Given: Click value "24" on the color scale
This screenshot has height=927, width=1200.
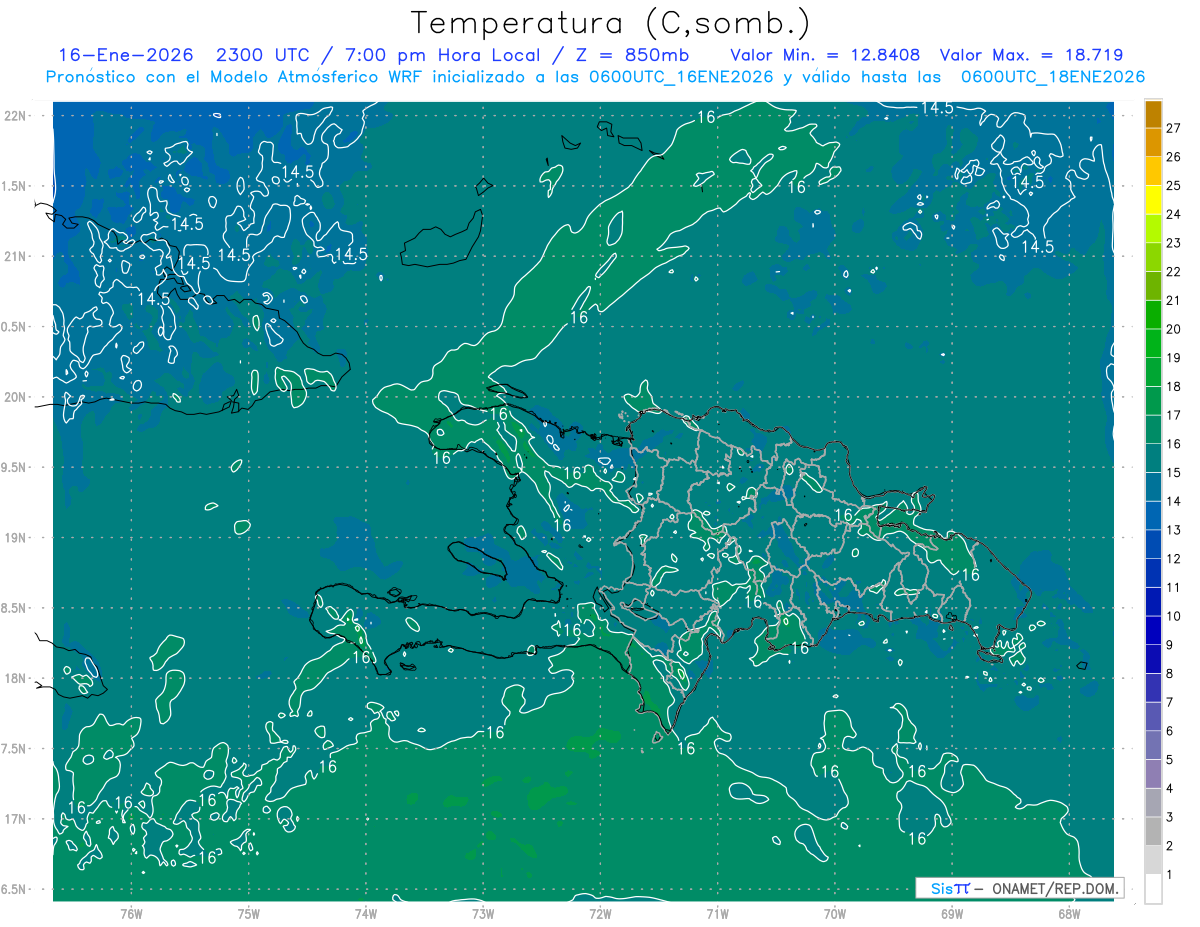Looking at the screenshot, I should click(x=1174, y=214).
